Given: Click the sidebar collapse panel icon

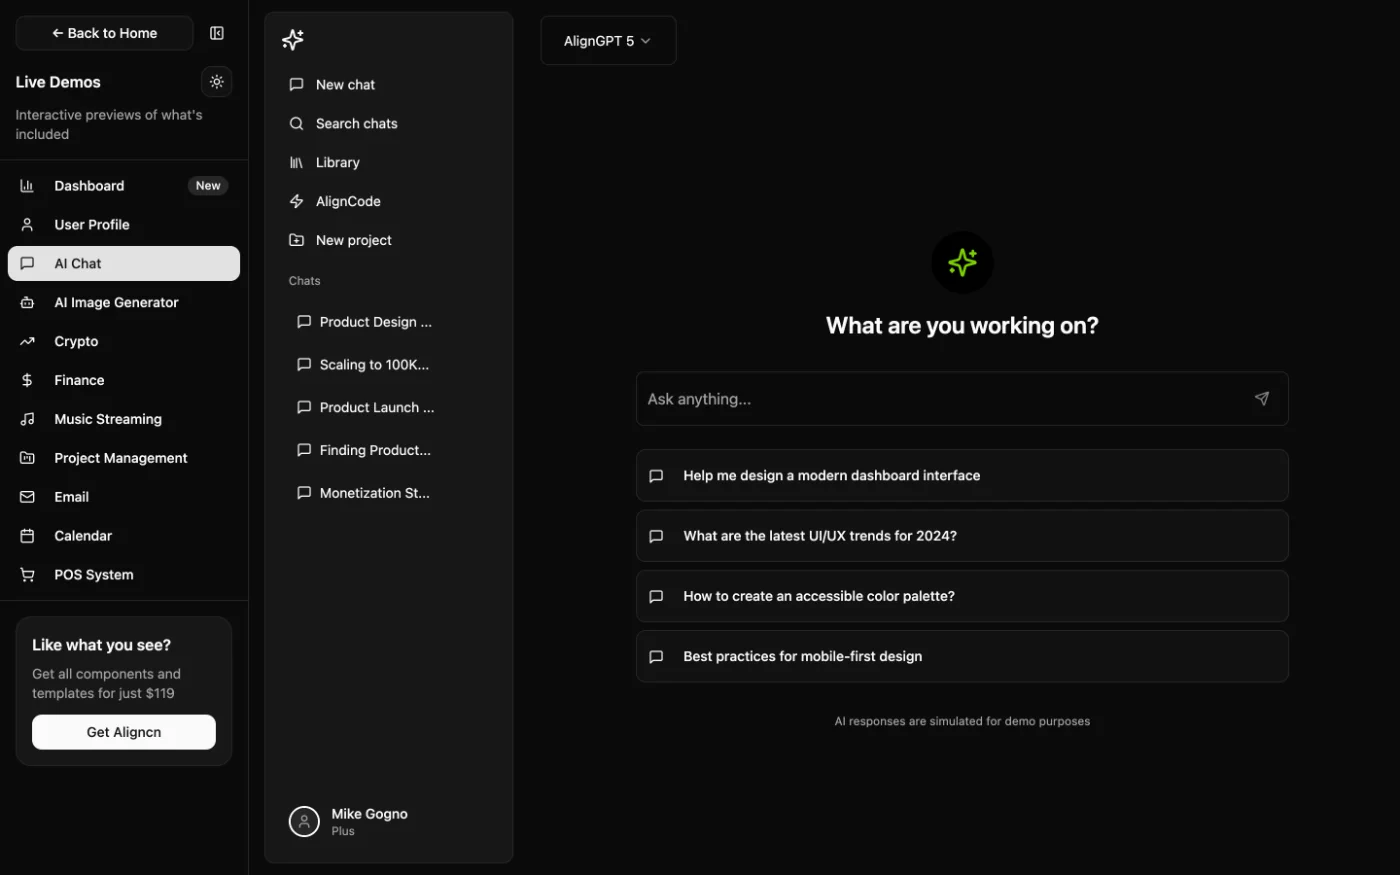Looking at the screenshot, I should pos(216,33).
